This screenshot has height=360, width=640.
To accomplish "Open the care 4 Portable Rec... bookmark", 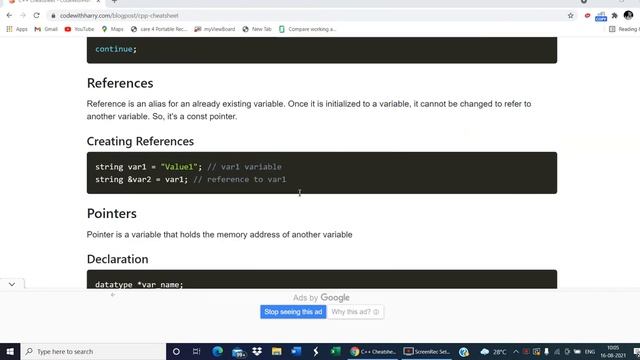I will (159, 29).
